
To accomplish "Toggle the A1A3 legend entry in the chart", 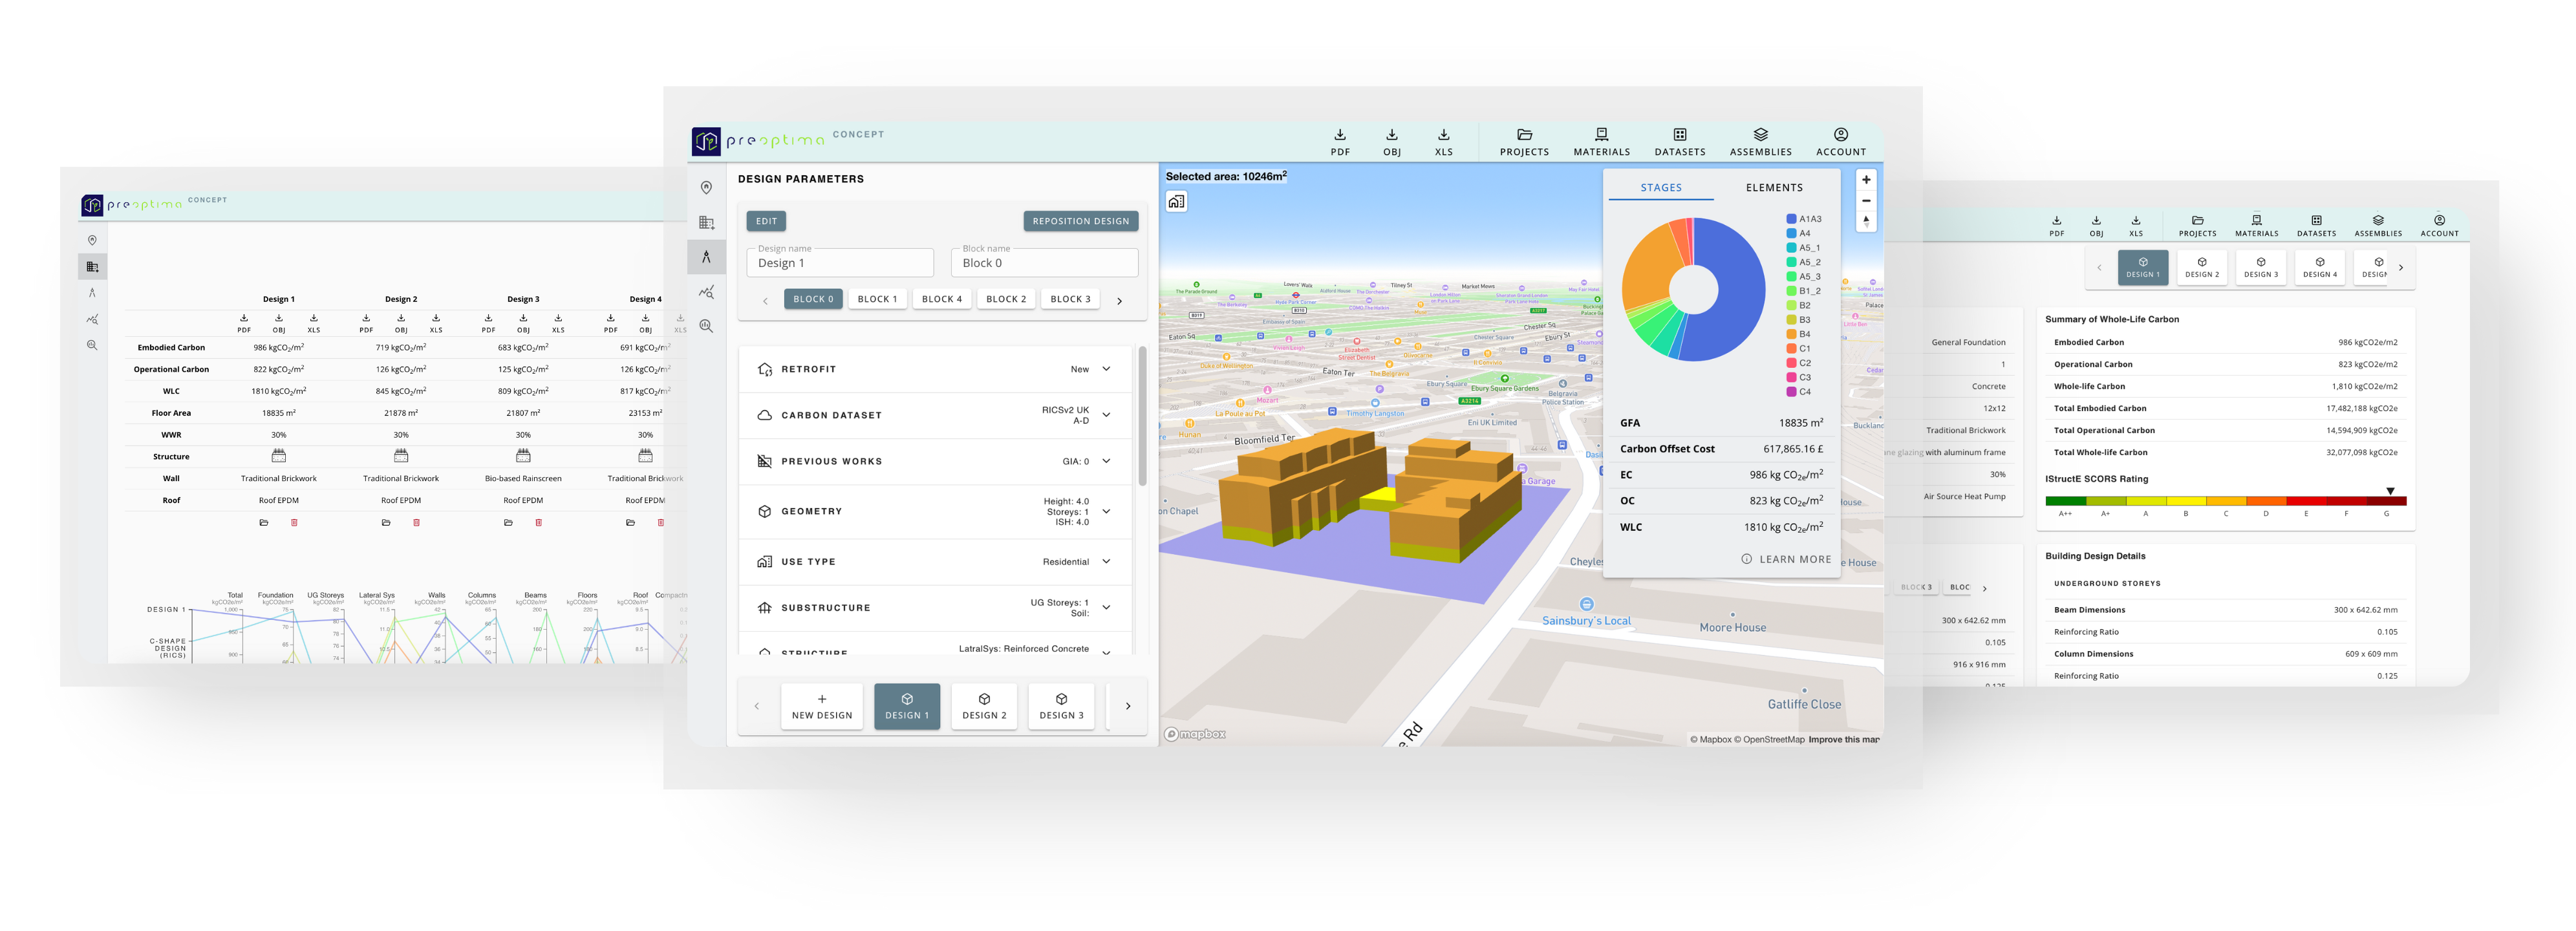I will click(1803, 219).
